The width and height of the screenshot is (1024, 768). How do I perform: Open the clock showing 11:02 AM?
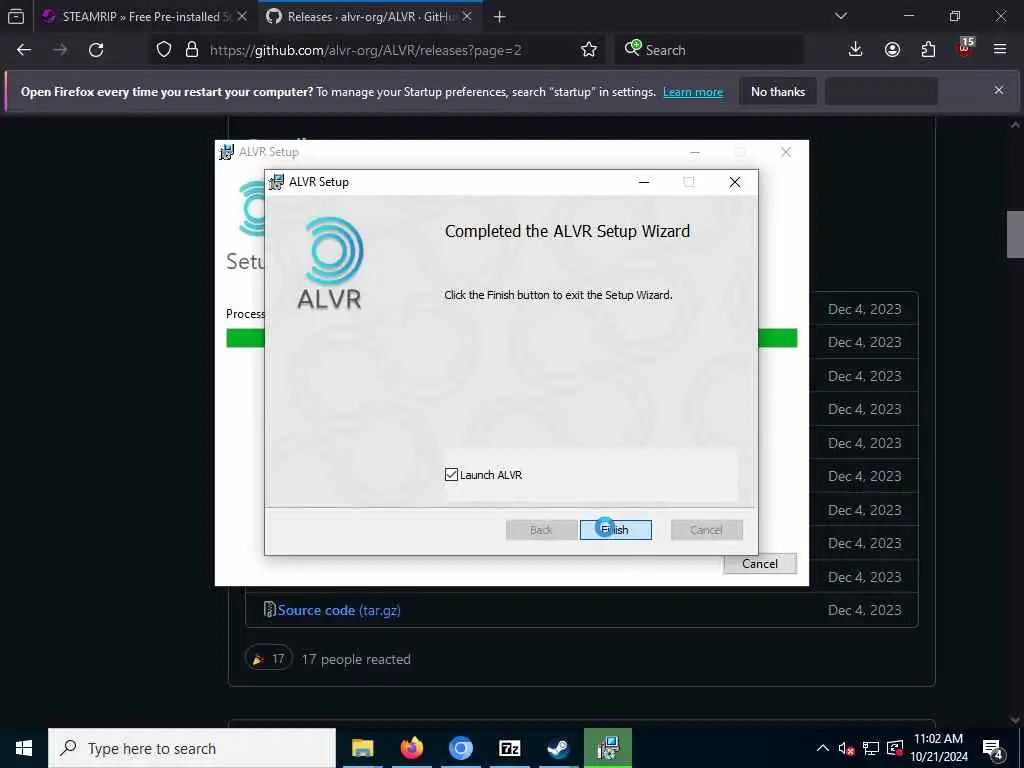(x=939, y=748)
